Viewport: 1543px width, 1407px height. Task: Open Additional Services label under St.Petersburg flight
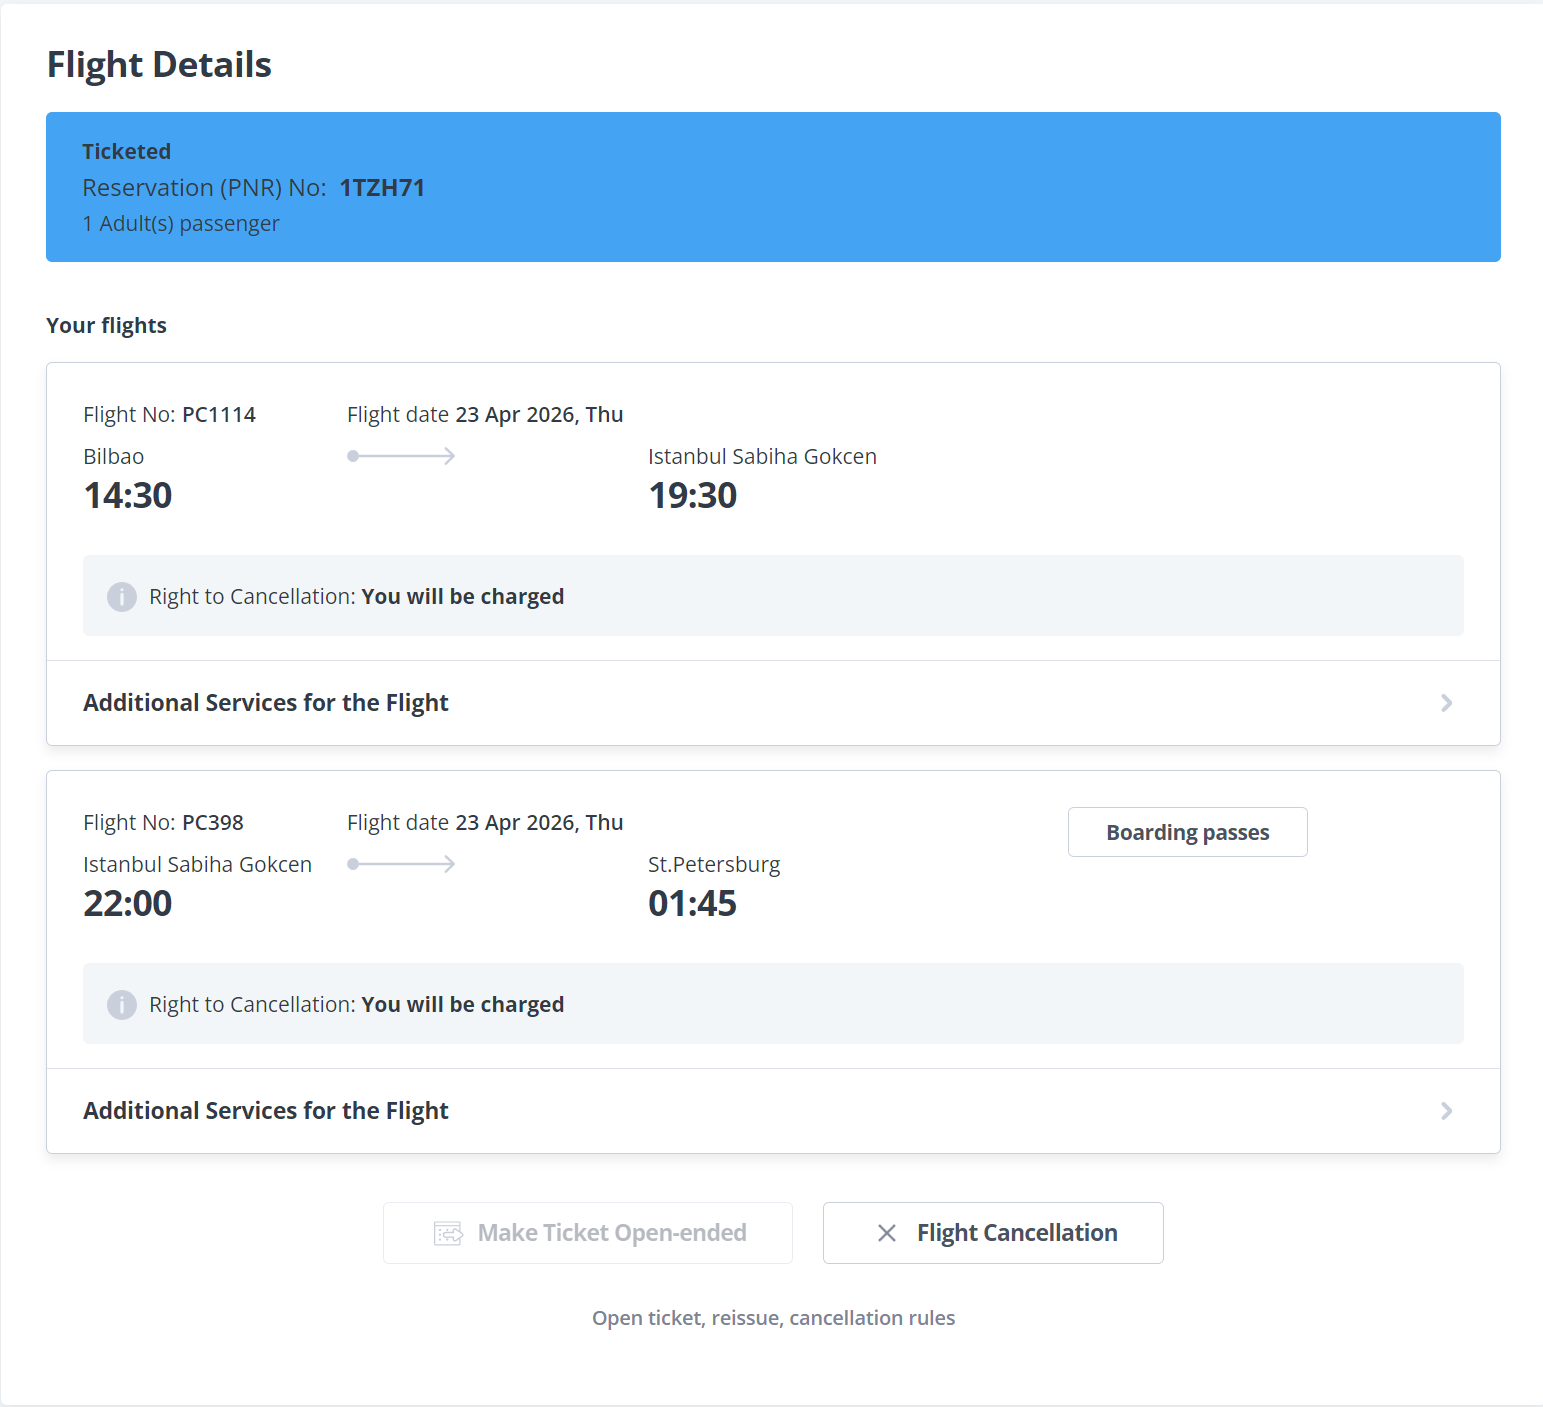point(266,1111)
